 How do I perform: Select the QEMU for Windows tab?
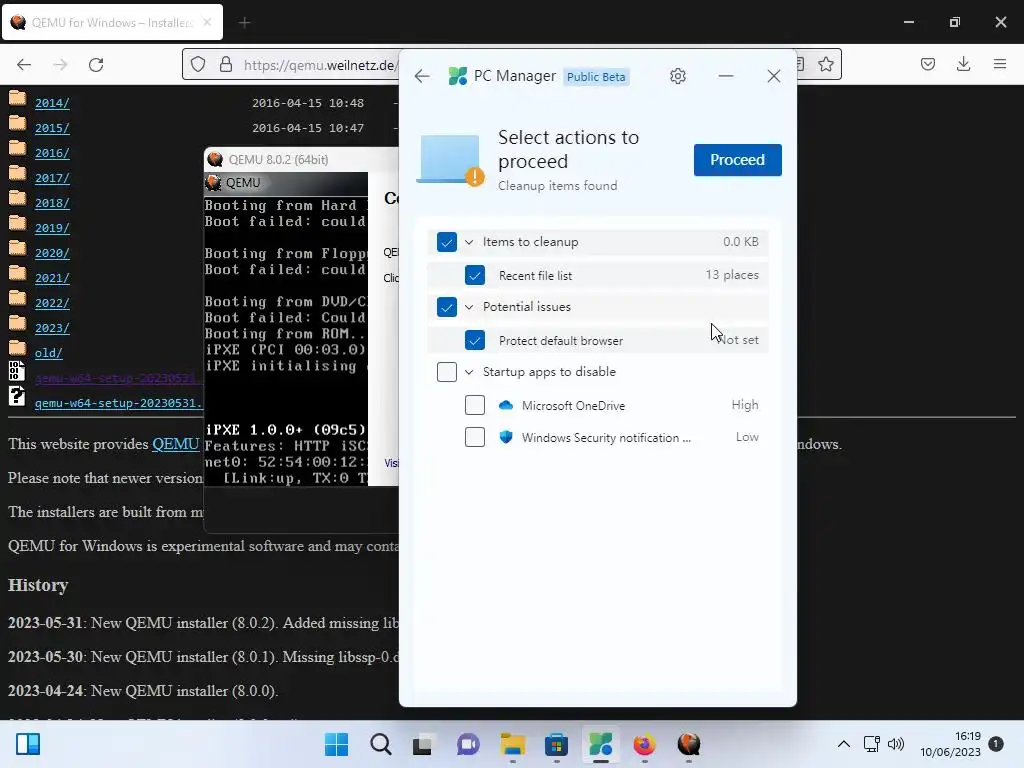(x=112, y=22)
